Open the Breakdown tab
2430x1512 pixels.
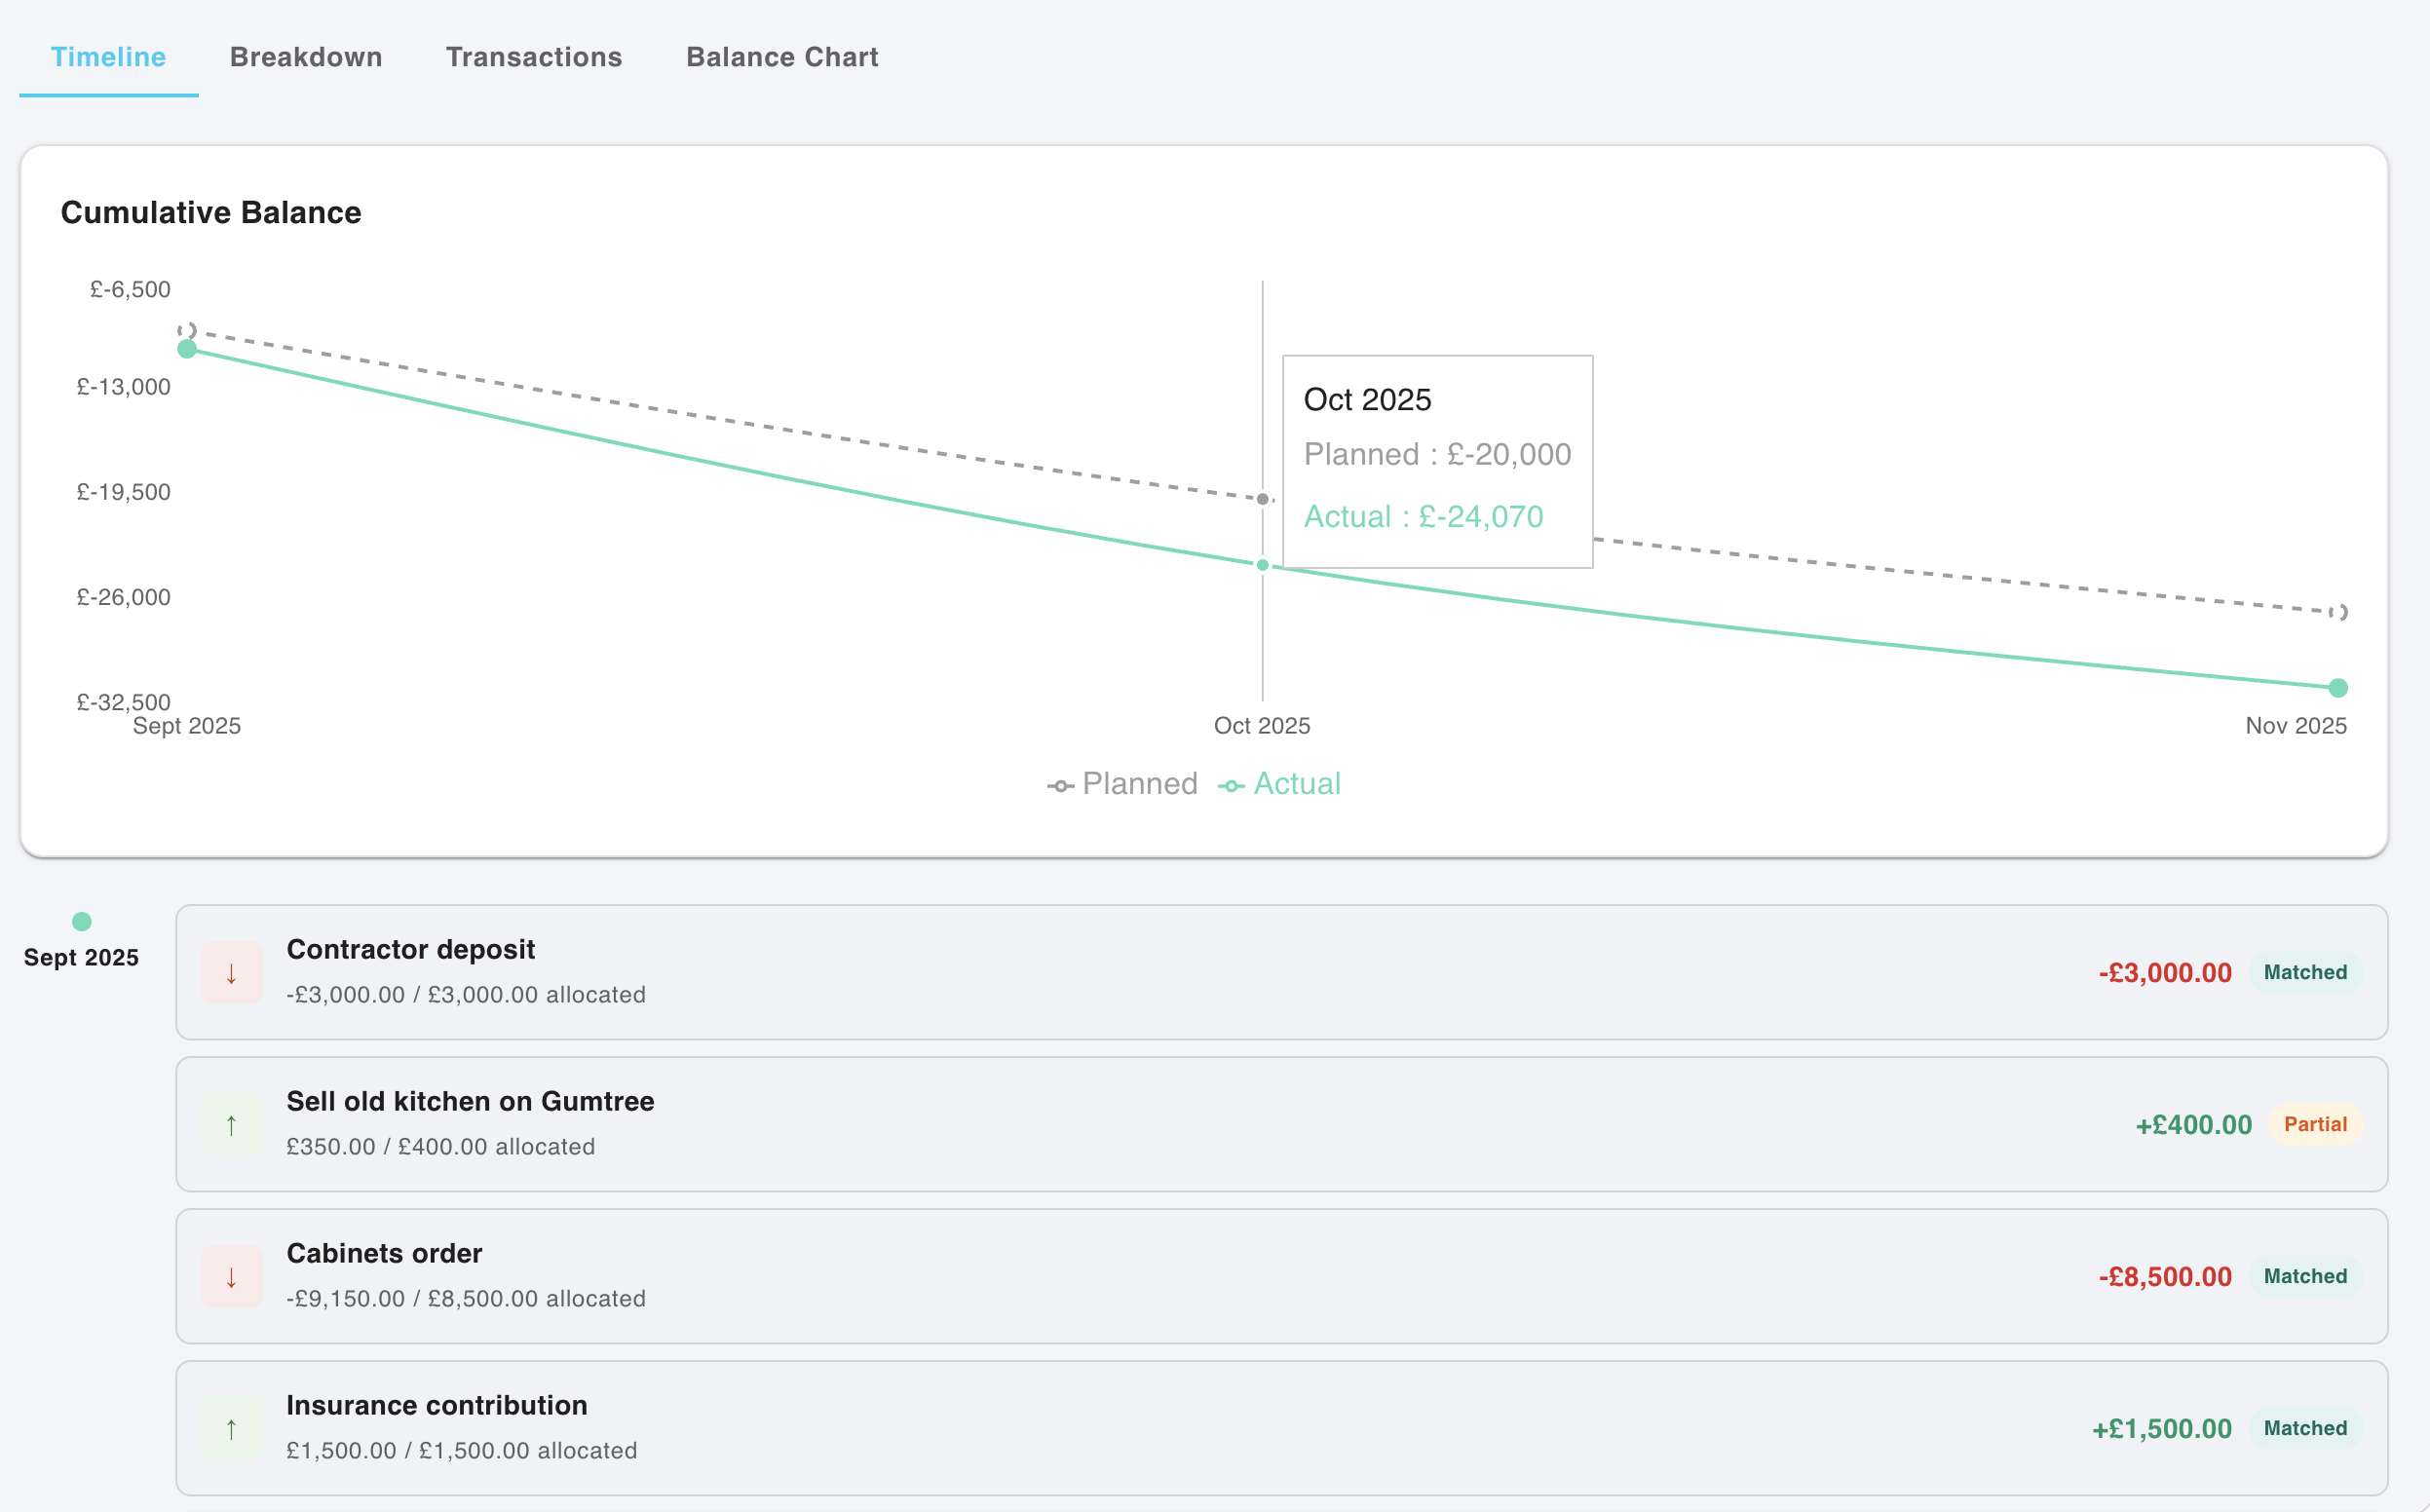click(x=306, y=57)
